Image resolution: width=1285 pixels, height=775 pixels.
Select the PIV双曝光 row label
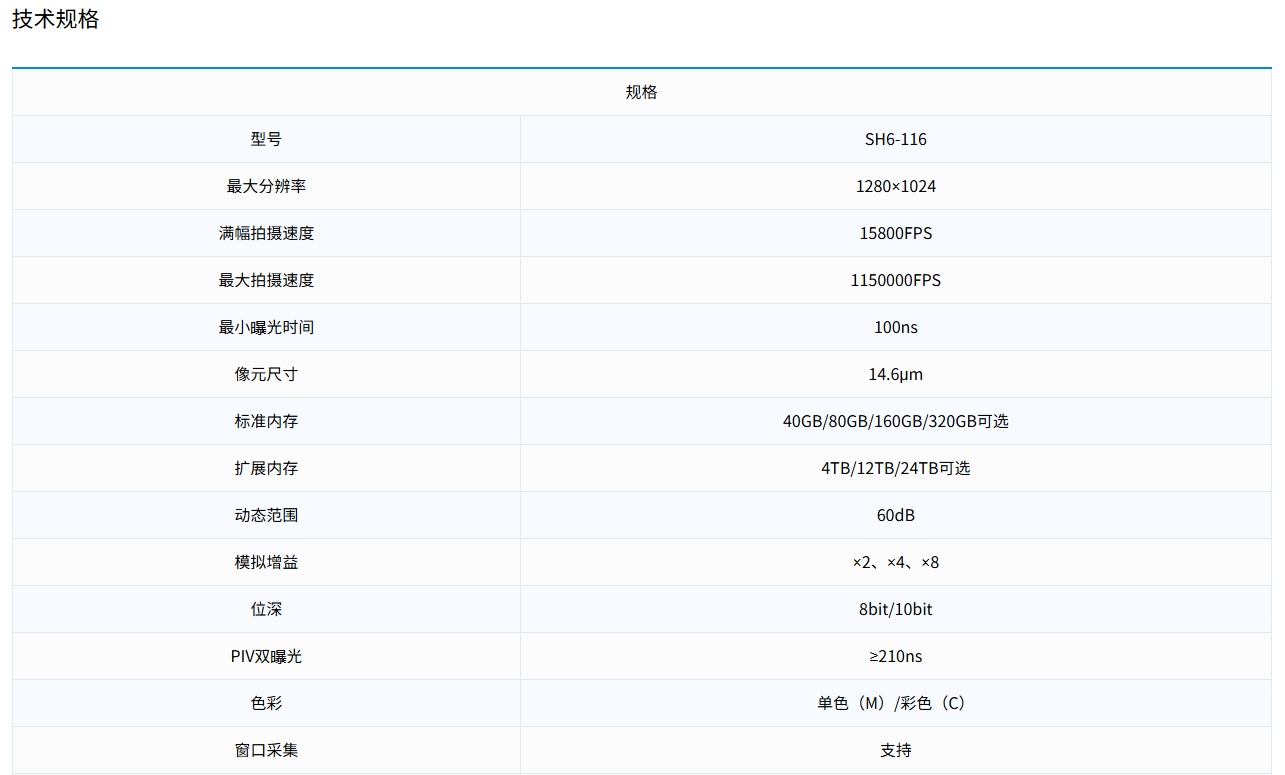click(266, 656)
